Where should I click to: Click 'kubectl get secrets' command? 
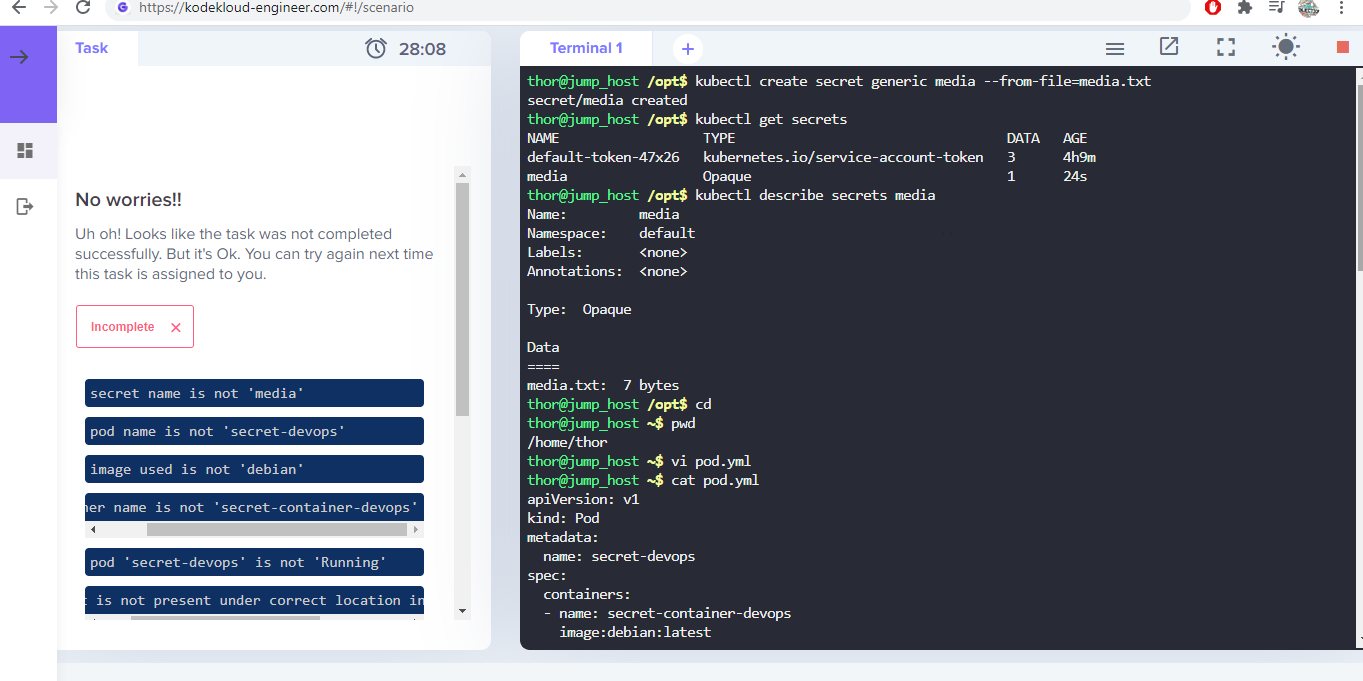click(x=771, y=119)
